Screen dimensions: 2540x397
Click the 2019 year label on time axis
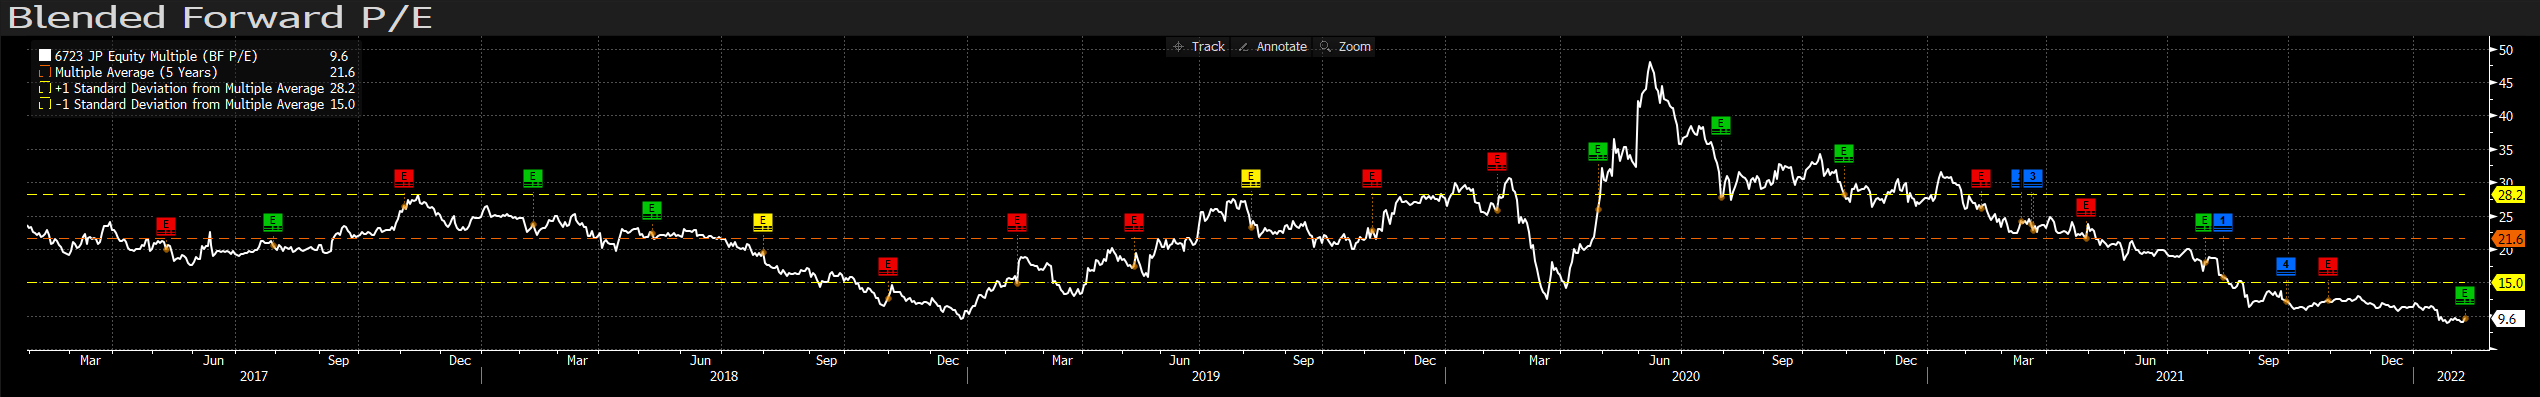click(x=1206, y=376)
